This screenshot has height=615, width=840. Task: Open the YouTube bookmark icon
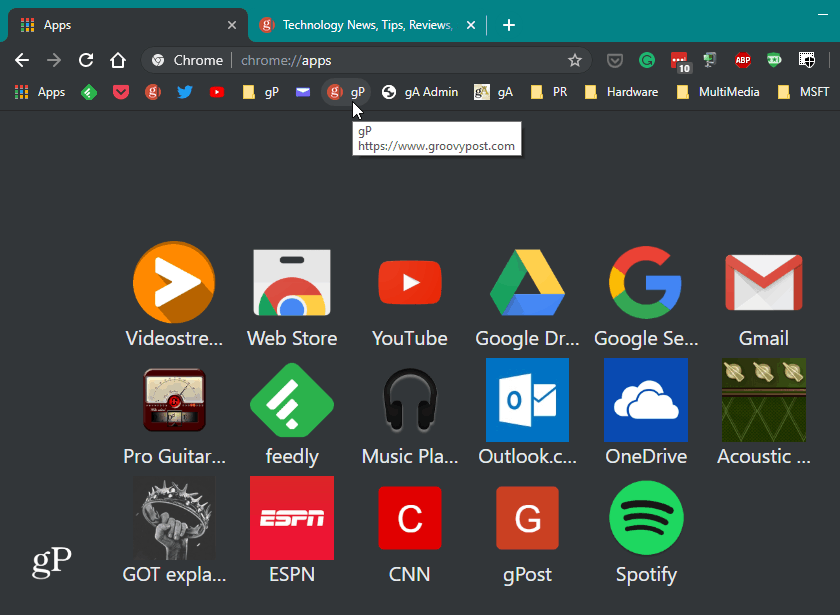pos(217,92)
